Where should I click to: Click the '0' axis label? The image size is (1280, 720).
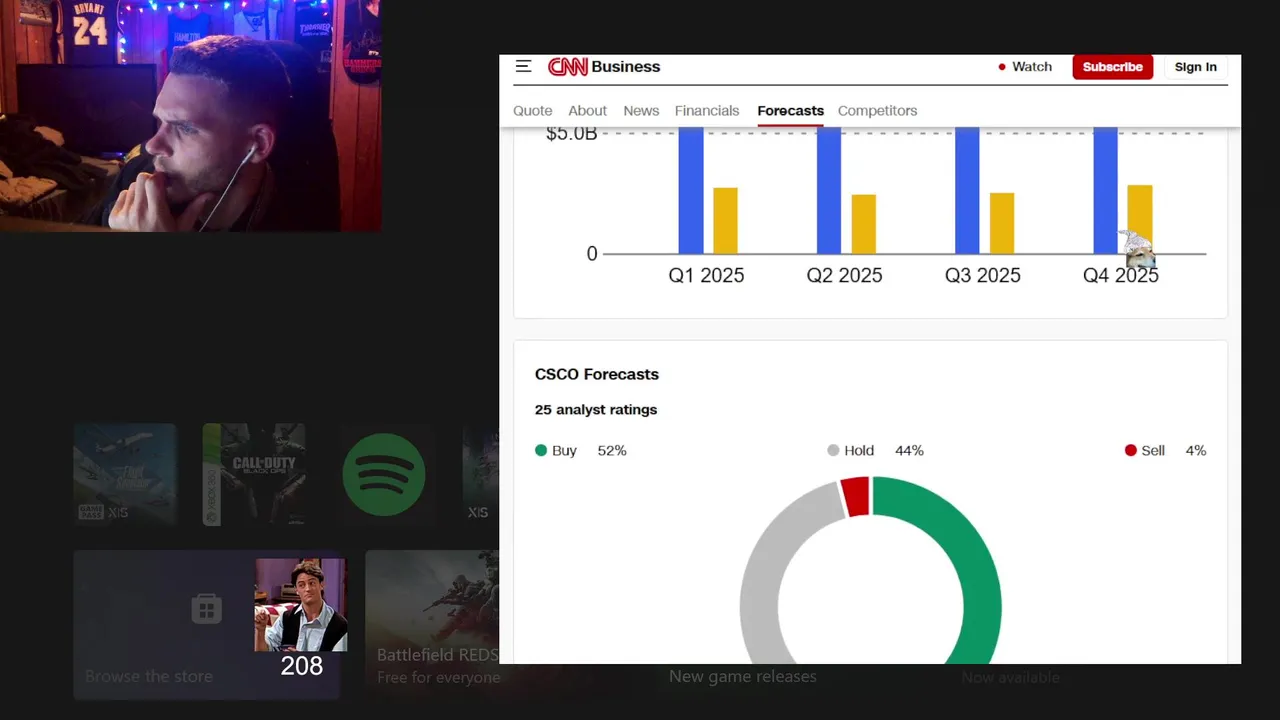tap(592, 255)
